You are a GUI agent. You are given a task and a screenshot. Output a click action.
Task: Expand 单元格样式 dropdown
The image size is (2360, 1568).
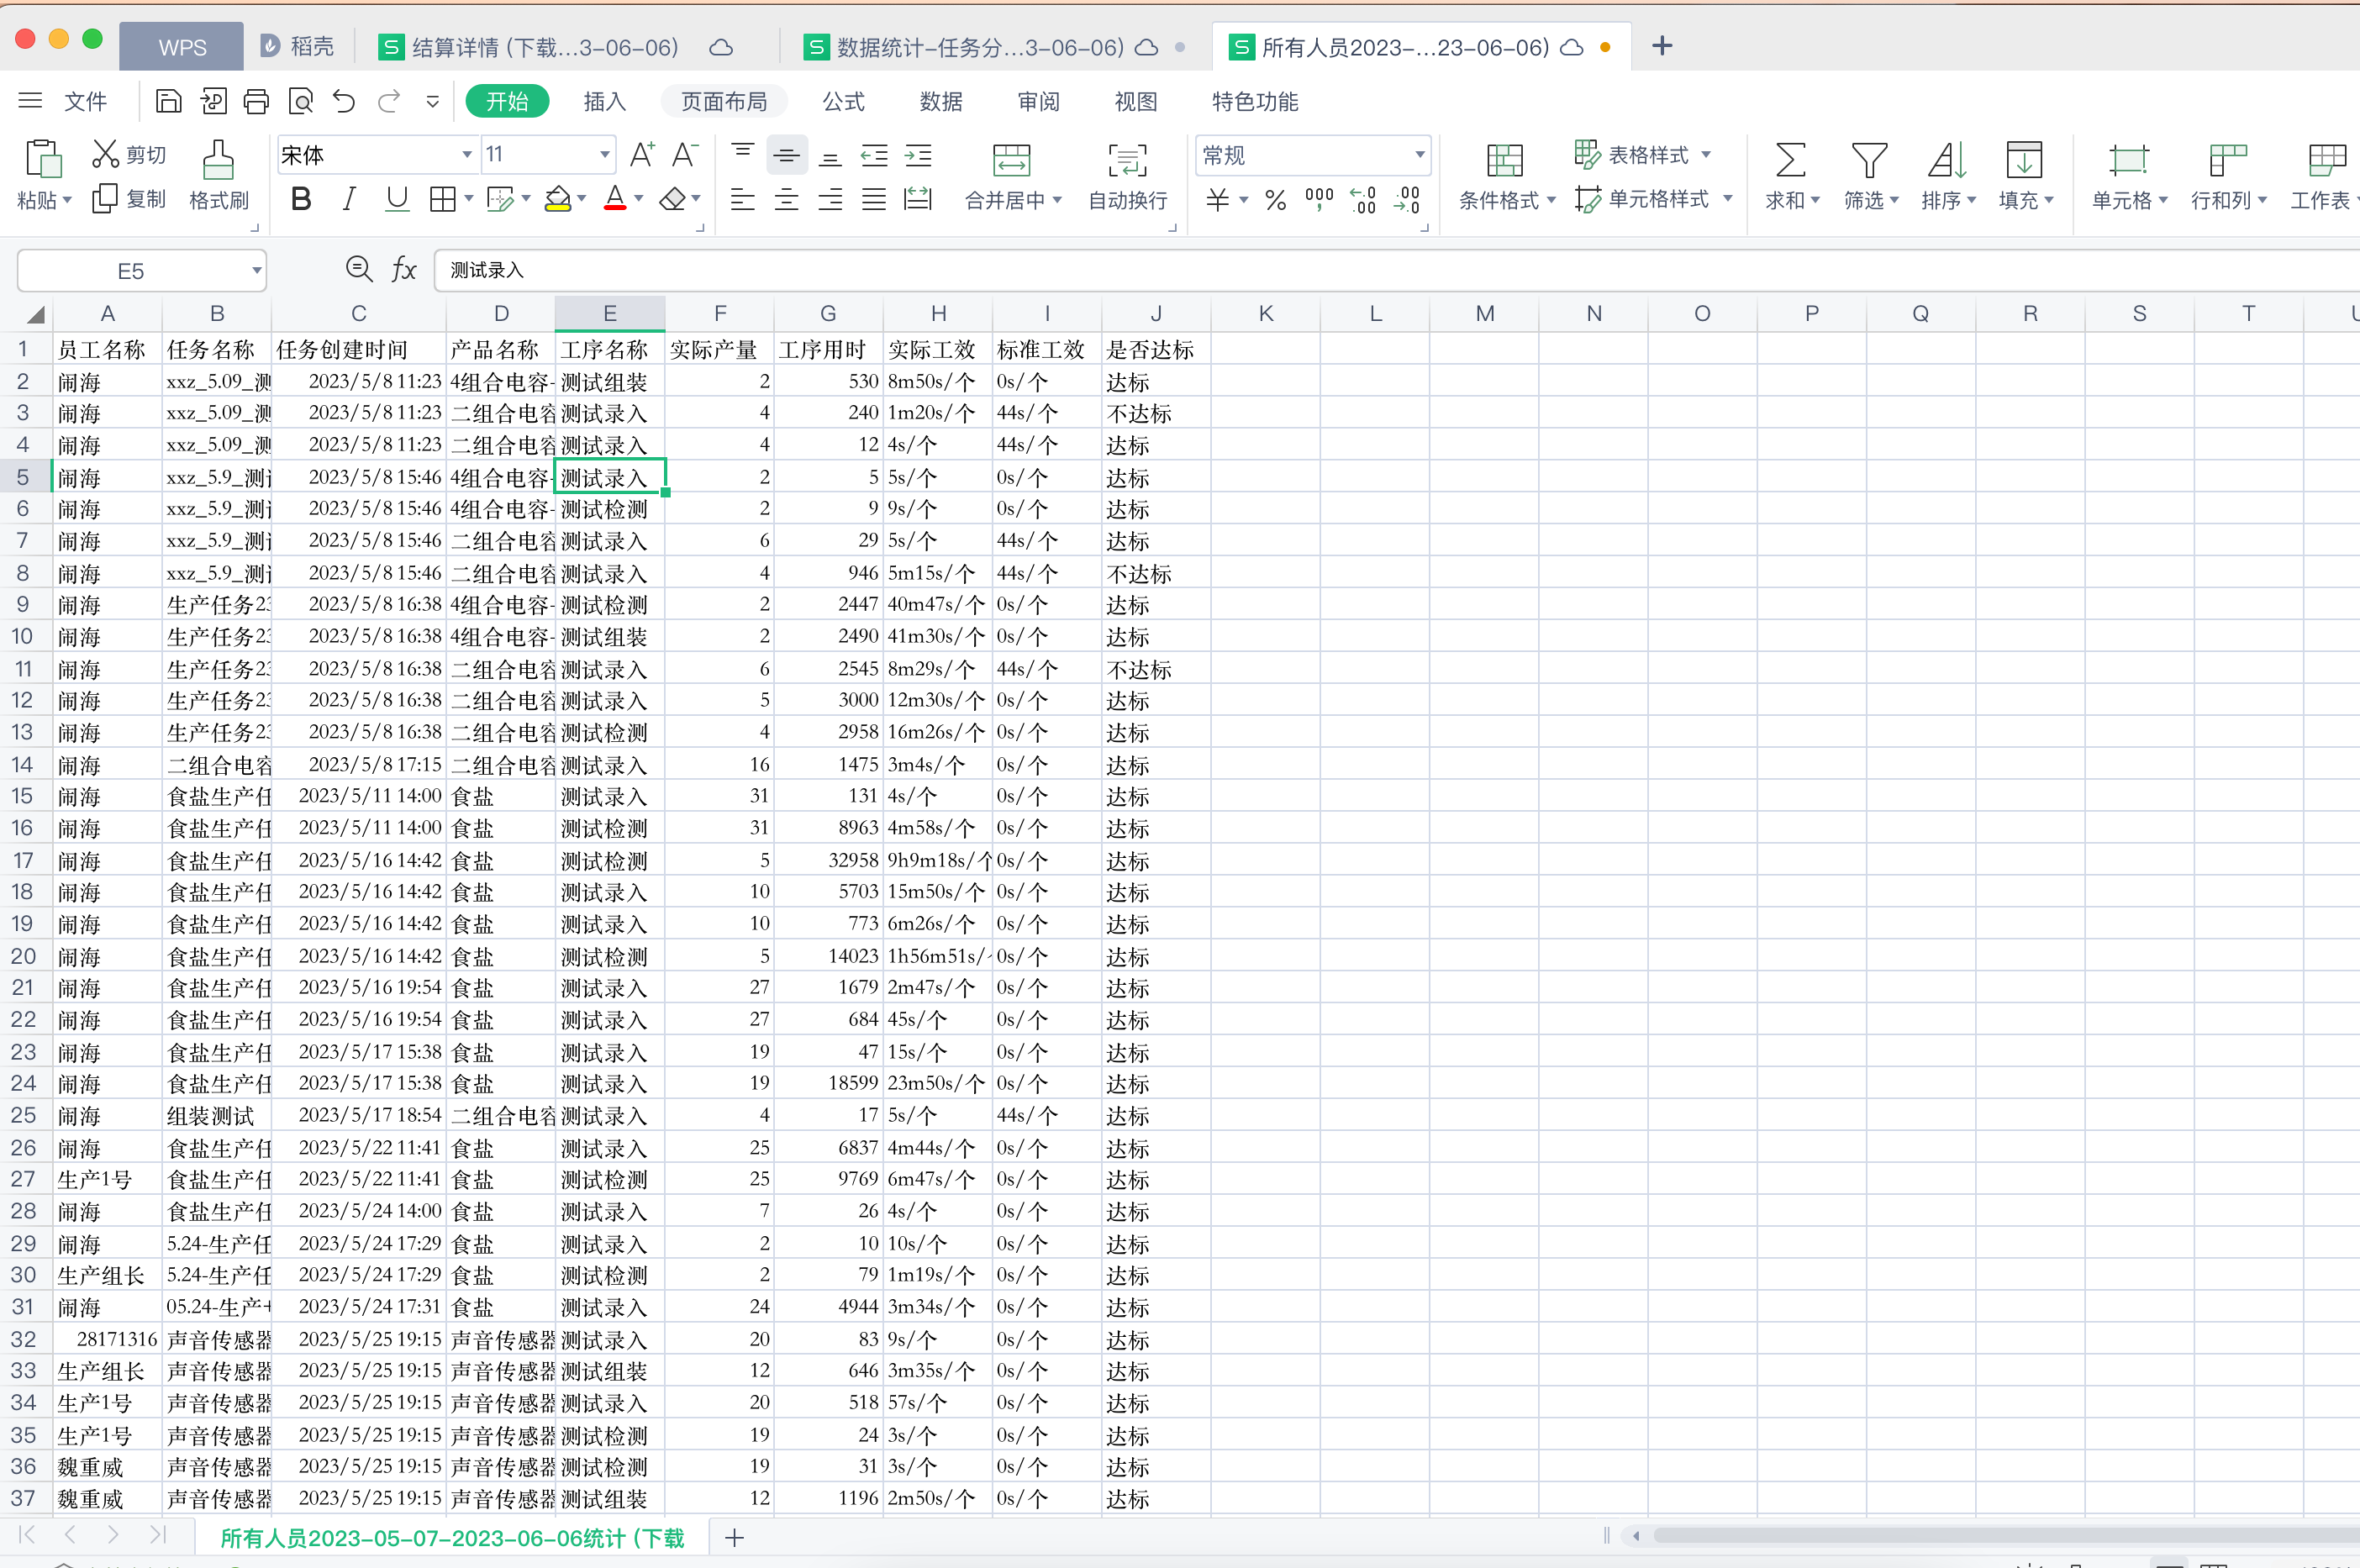pos(1727,199)
